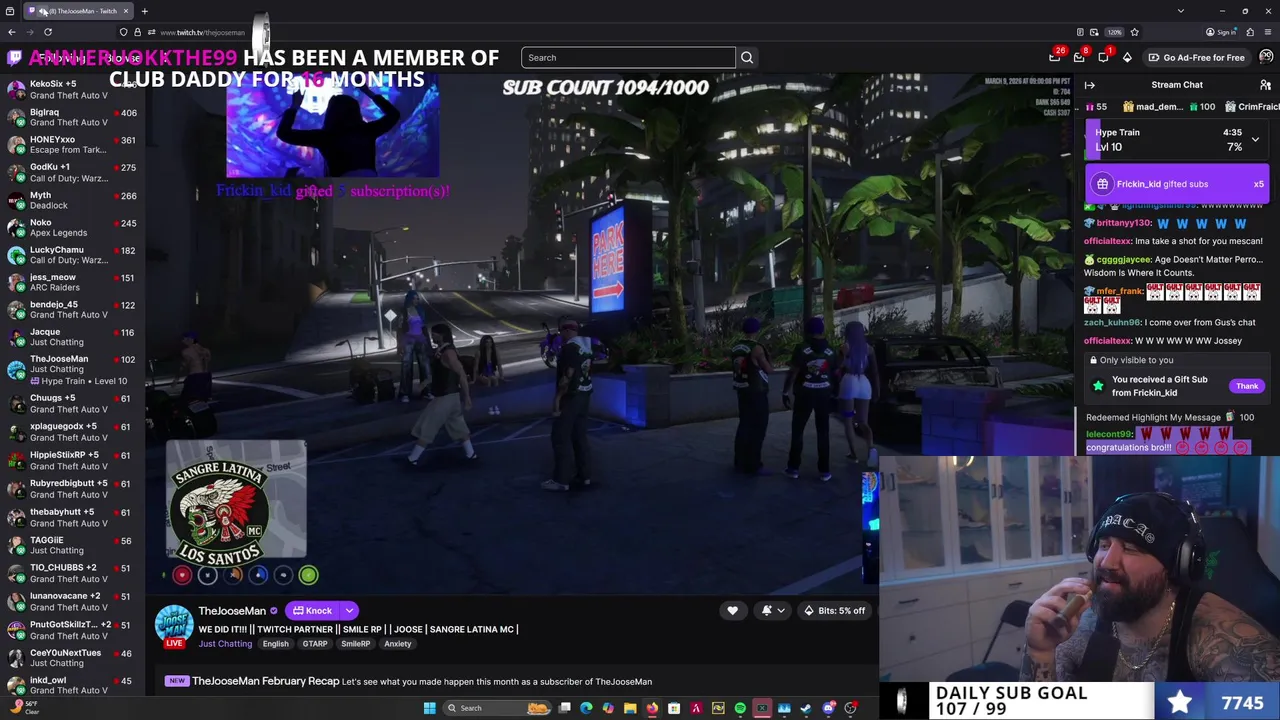Viewport: 1280px width, 720px height.
Task: Click the Knock button
Action: pyautogui.click(x=312, y=610)
